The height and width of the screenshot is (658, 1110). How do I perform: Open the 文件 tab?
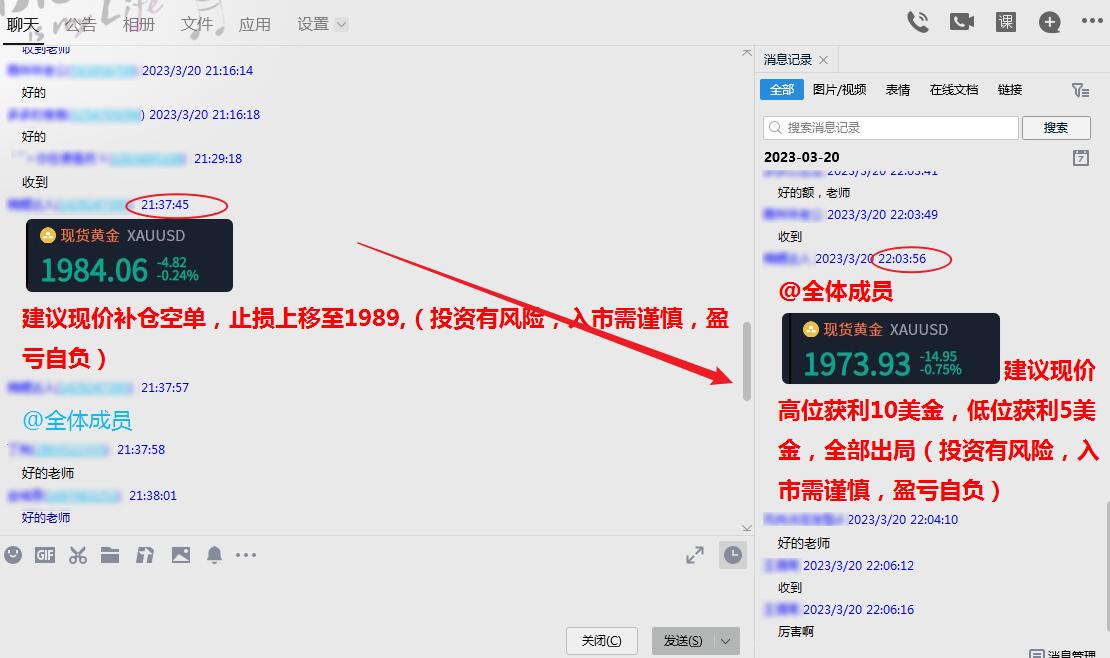click(x=197, y=24)
